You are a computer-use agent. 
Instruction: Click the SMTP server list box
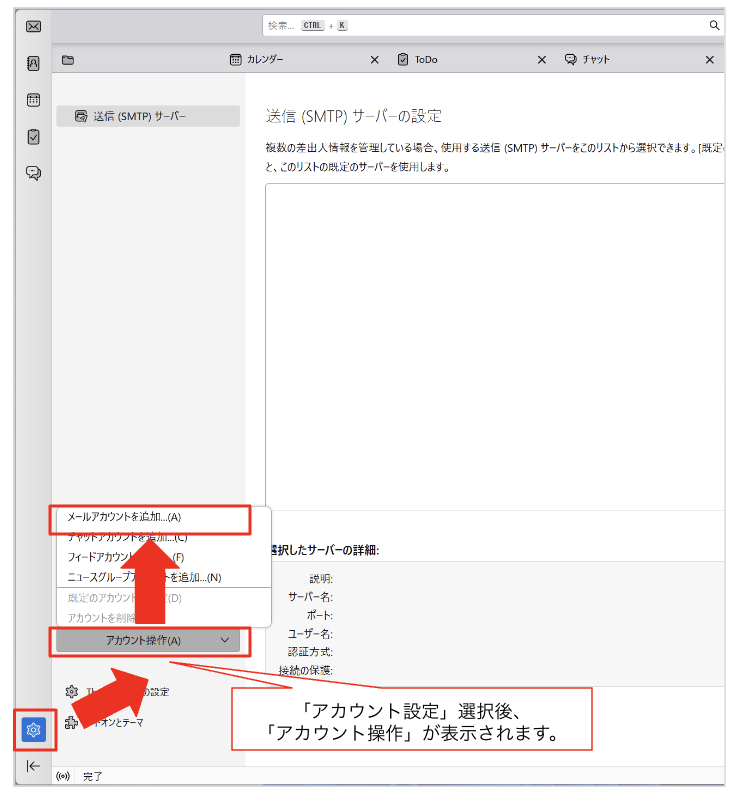[x=494, y=347]
